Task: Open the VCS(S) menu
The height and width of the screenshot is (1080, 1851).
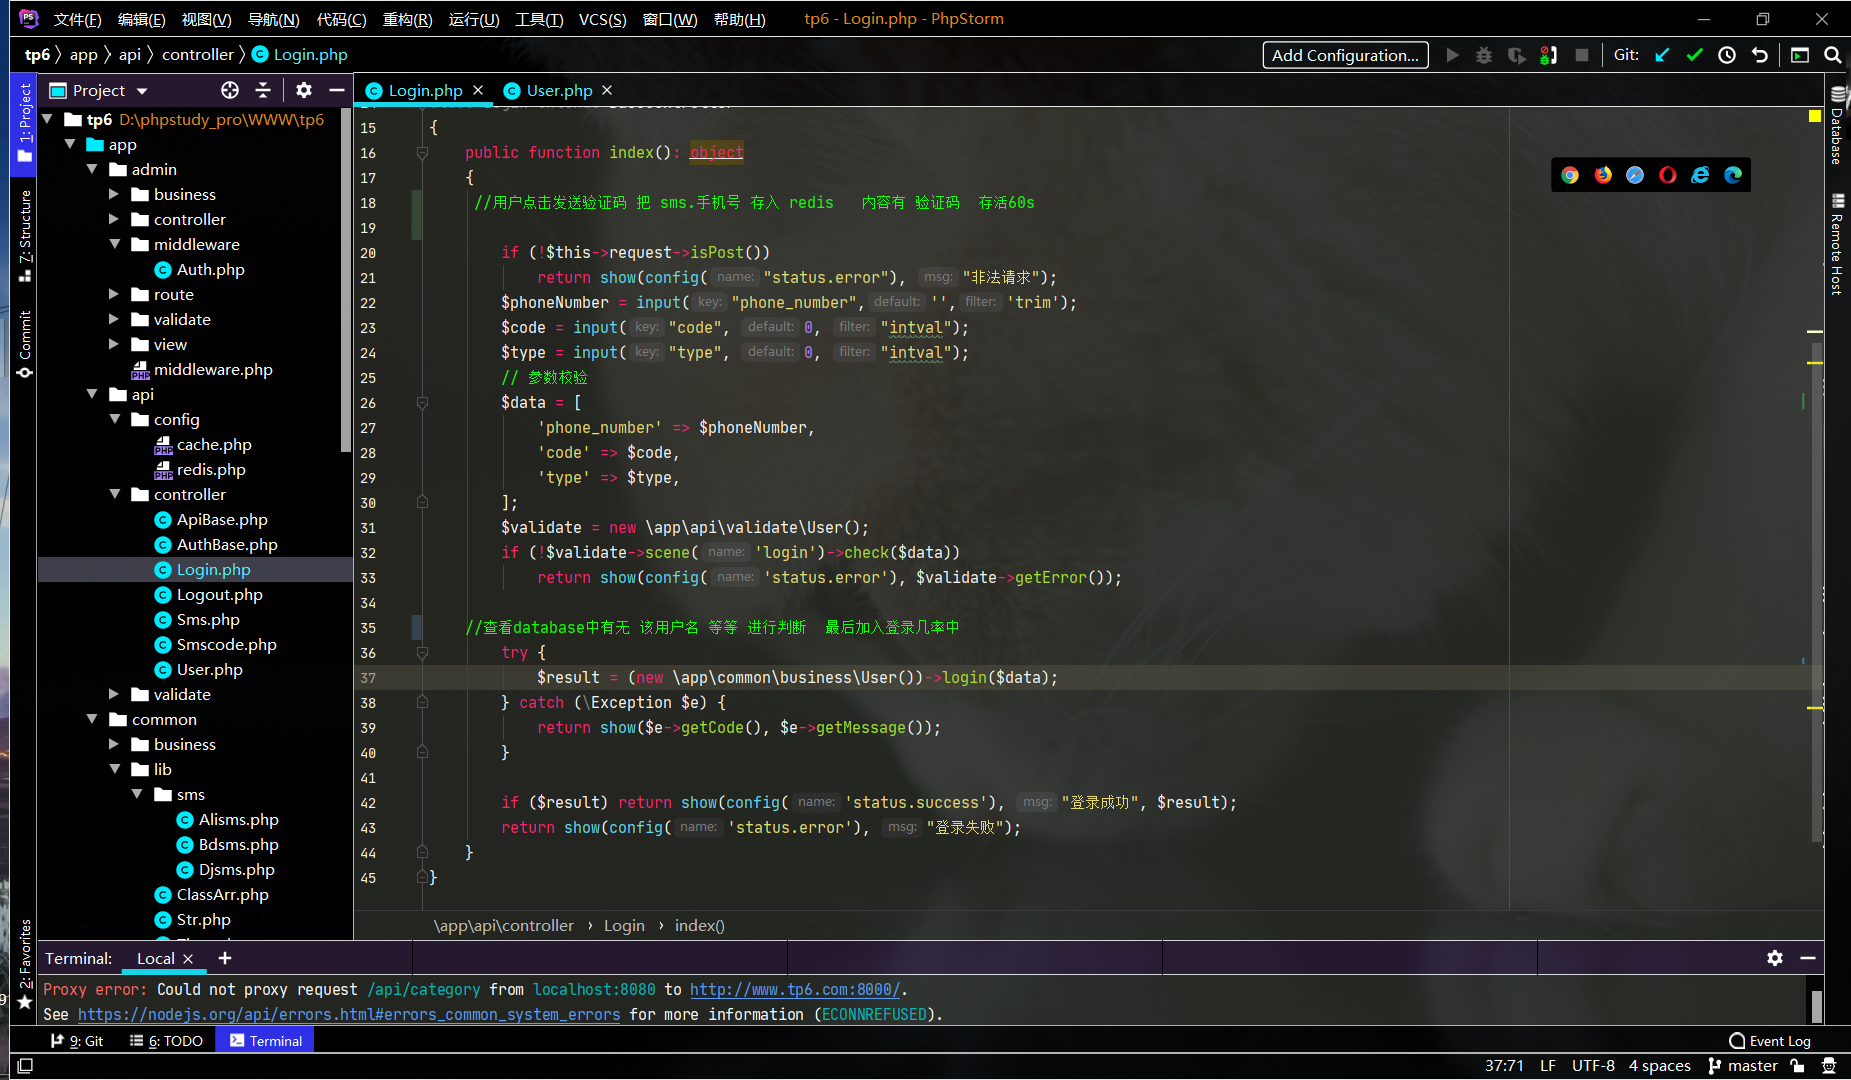Action: (x=602, y=19)
